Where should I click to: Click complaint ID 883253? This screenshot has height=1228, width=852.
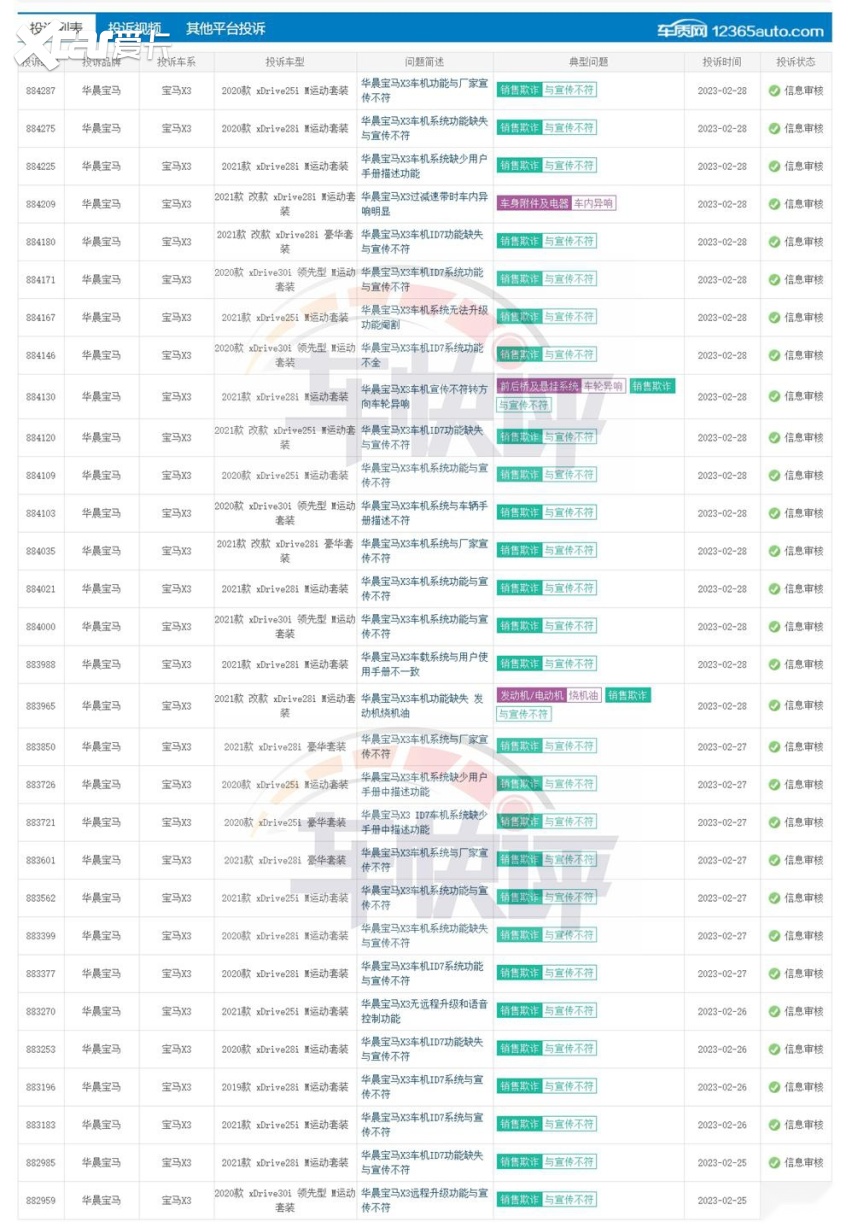coord(41,1049)
